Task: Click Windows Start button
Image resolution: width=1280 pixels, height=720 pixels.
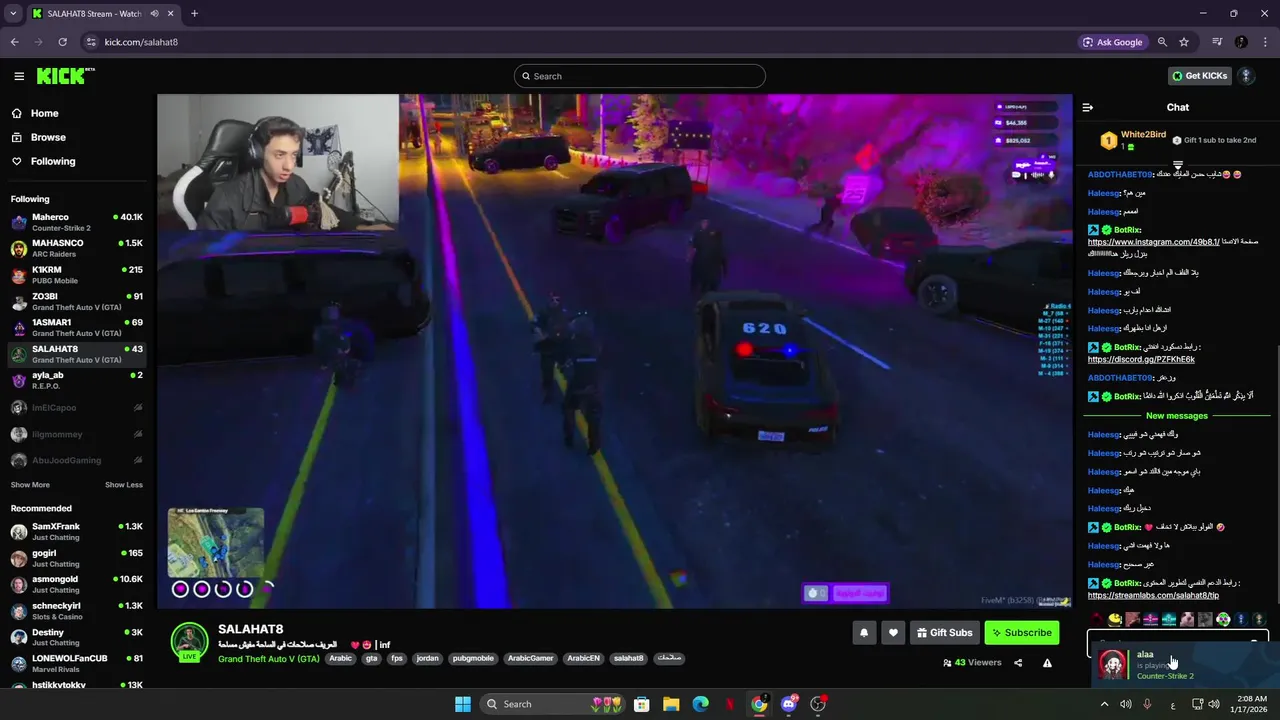Action: pos(462,704)
